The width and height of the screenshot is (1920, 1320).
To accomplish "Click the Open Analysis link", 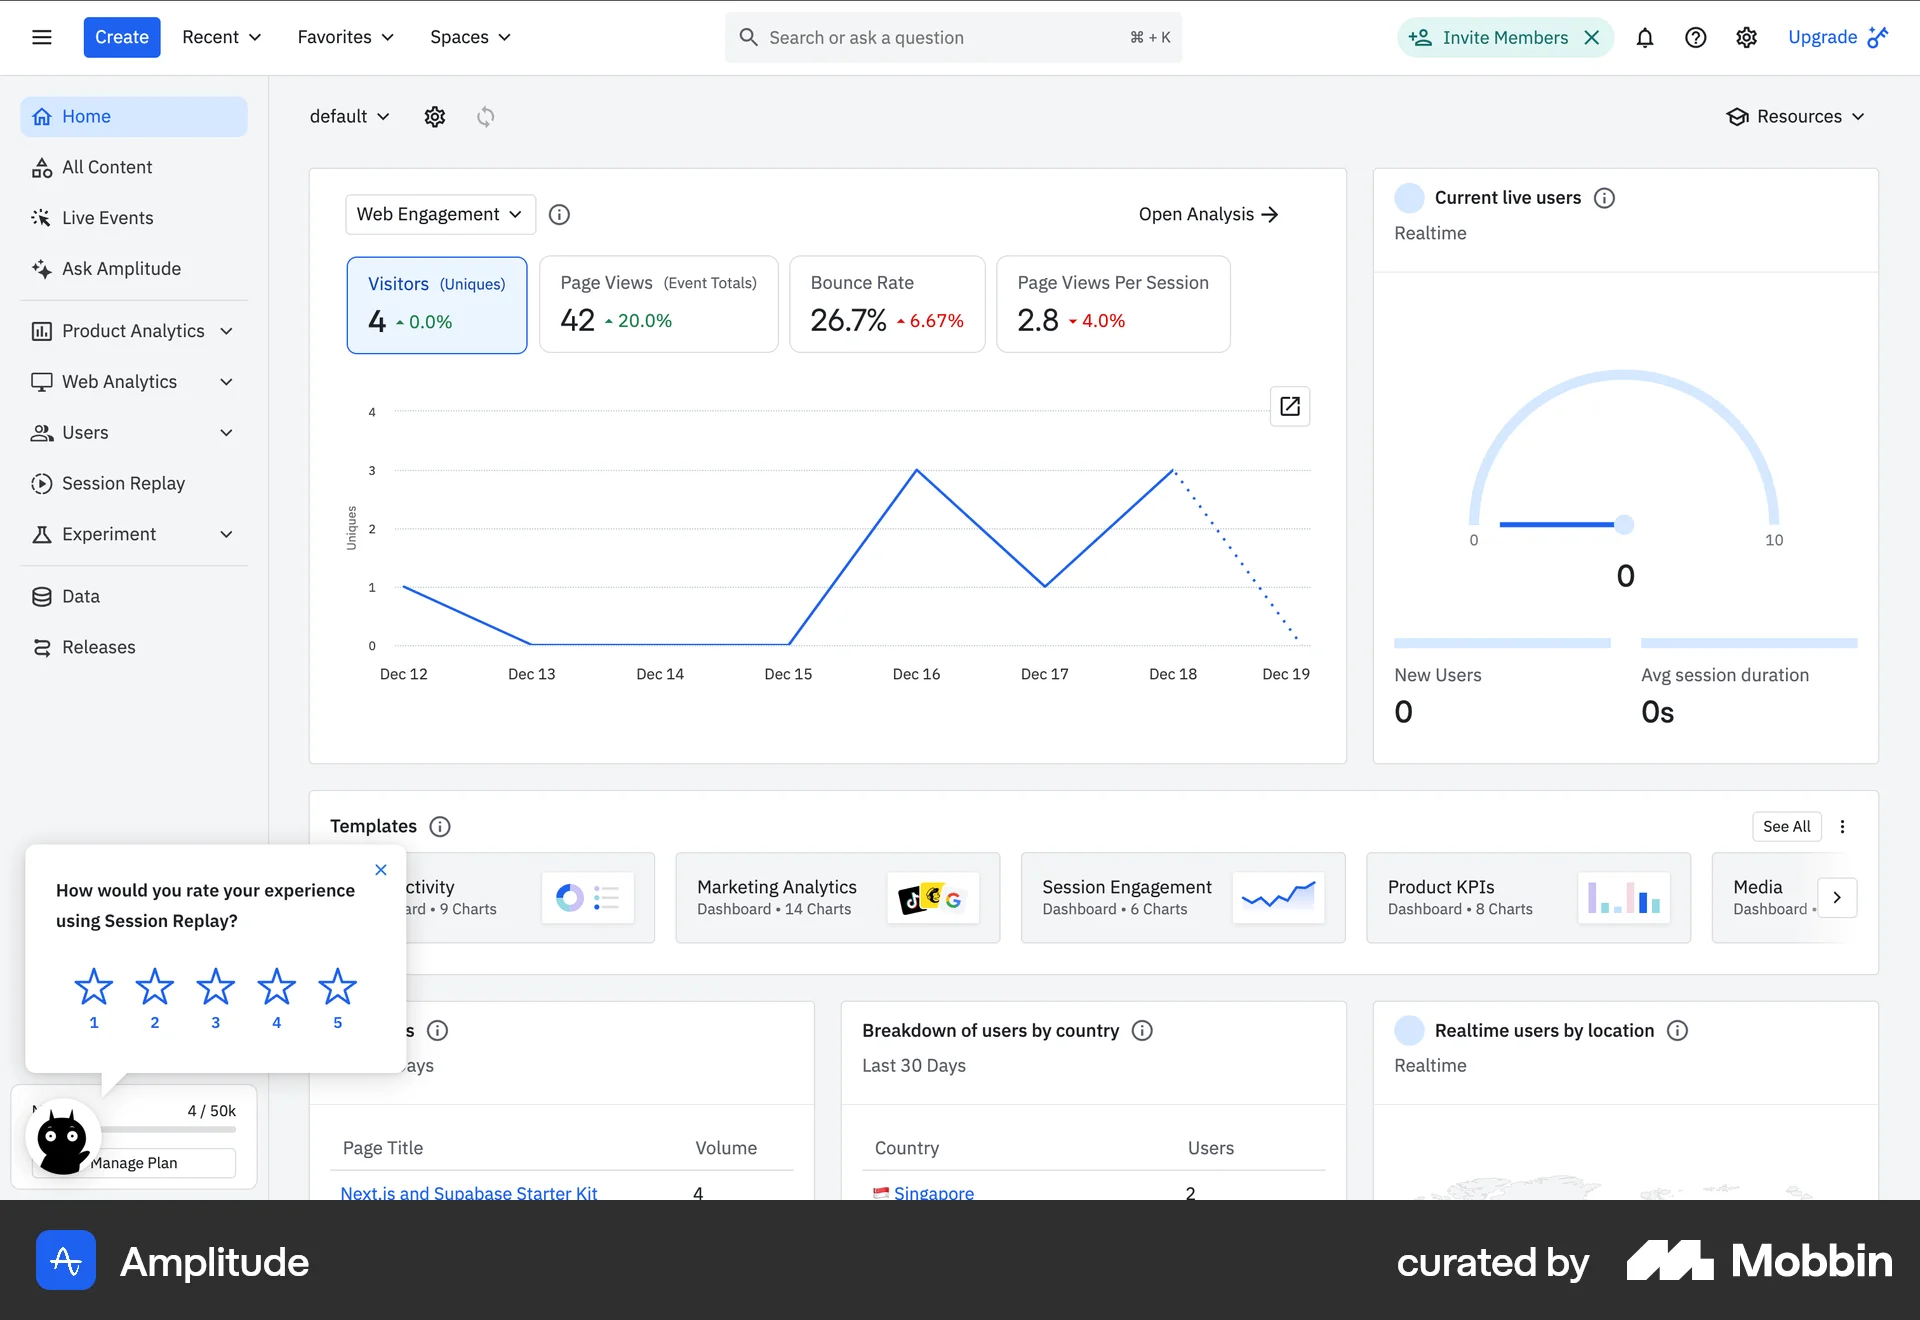I will coord(1207,214).
